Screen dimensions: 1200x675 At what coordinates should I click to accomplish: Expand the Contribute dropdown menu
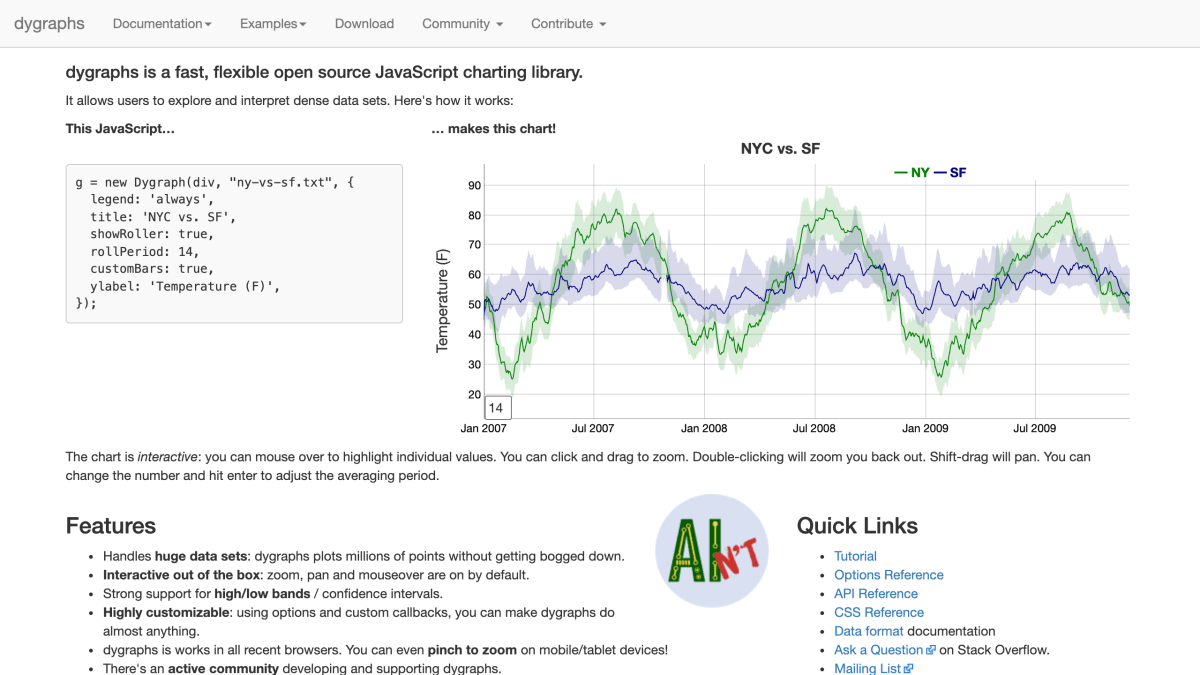(x=568, y=23)
